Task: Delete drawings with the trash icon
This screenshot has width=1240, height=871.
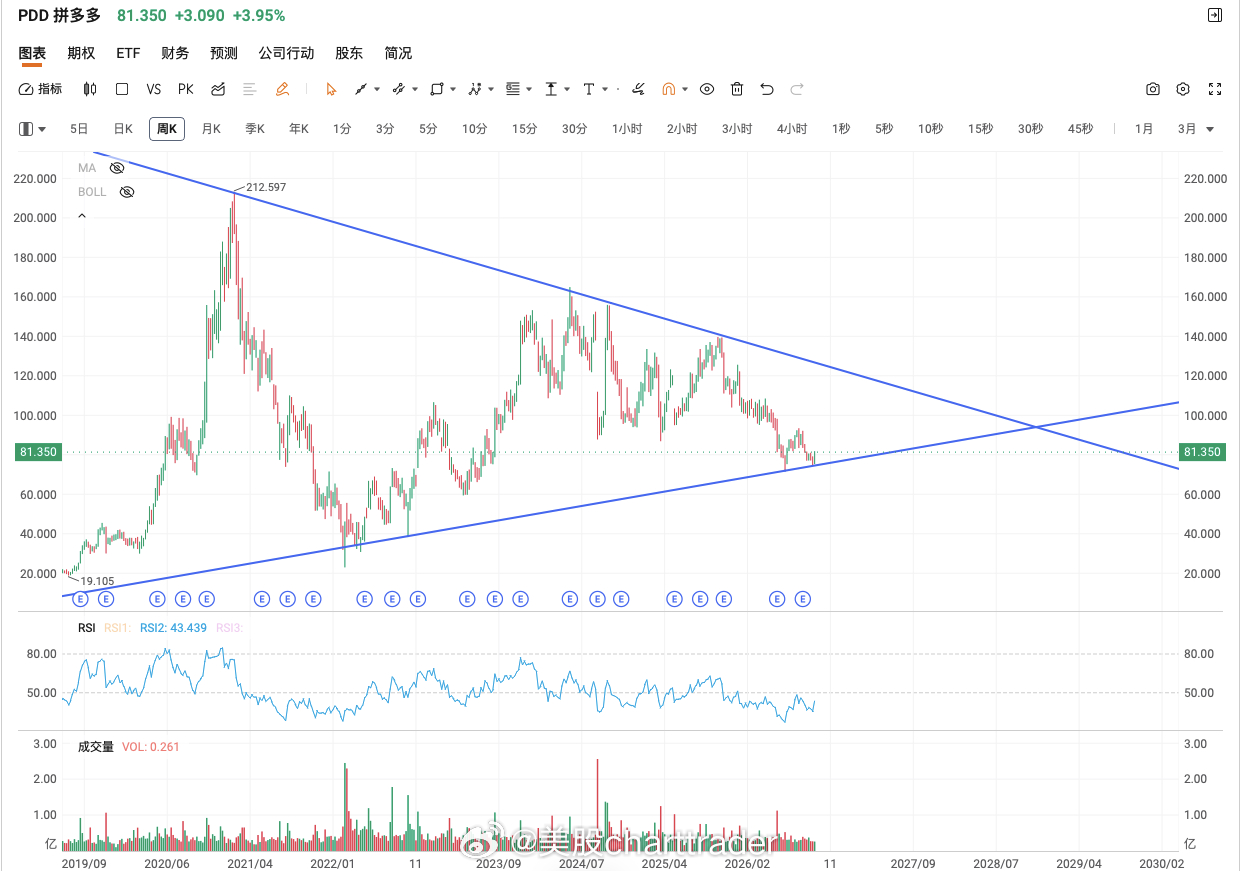Action: coord(737,89)
